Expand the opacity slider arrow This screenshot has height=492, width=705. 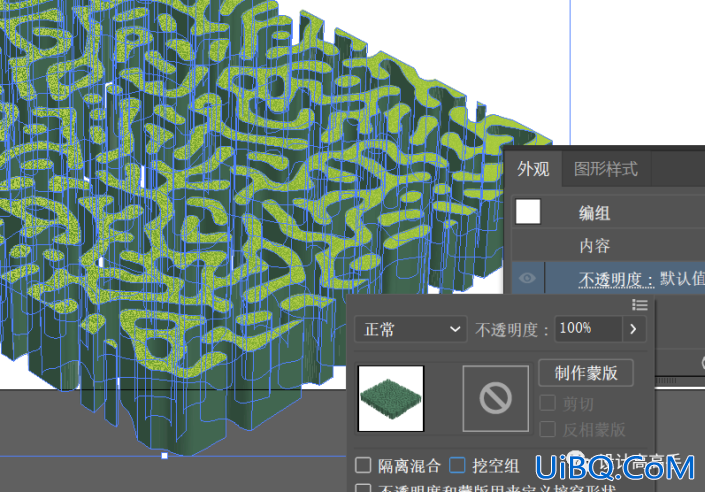(634, 329)
